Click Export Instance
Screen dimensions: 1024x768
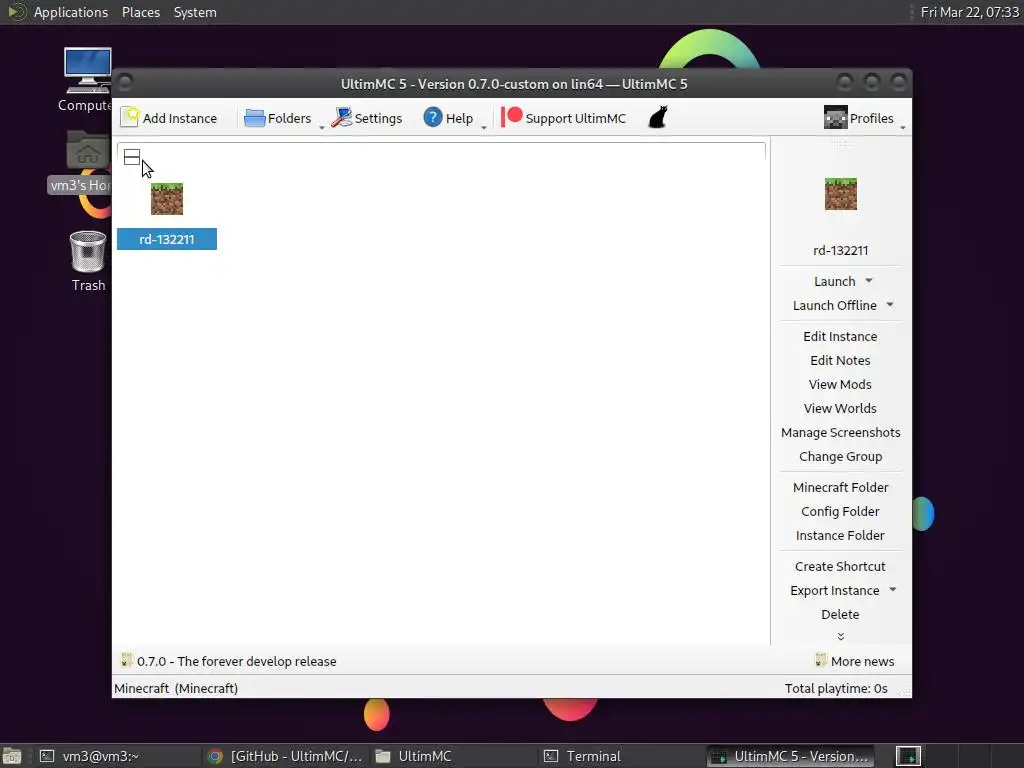pos(834,591)
